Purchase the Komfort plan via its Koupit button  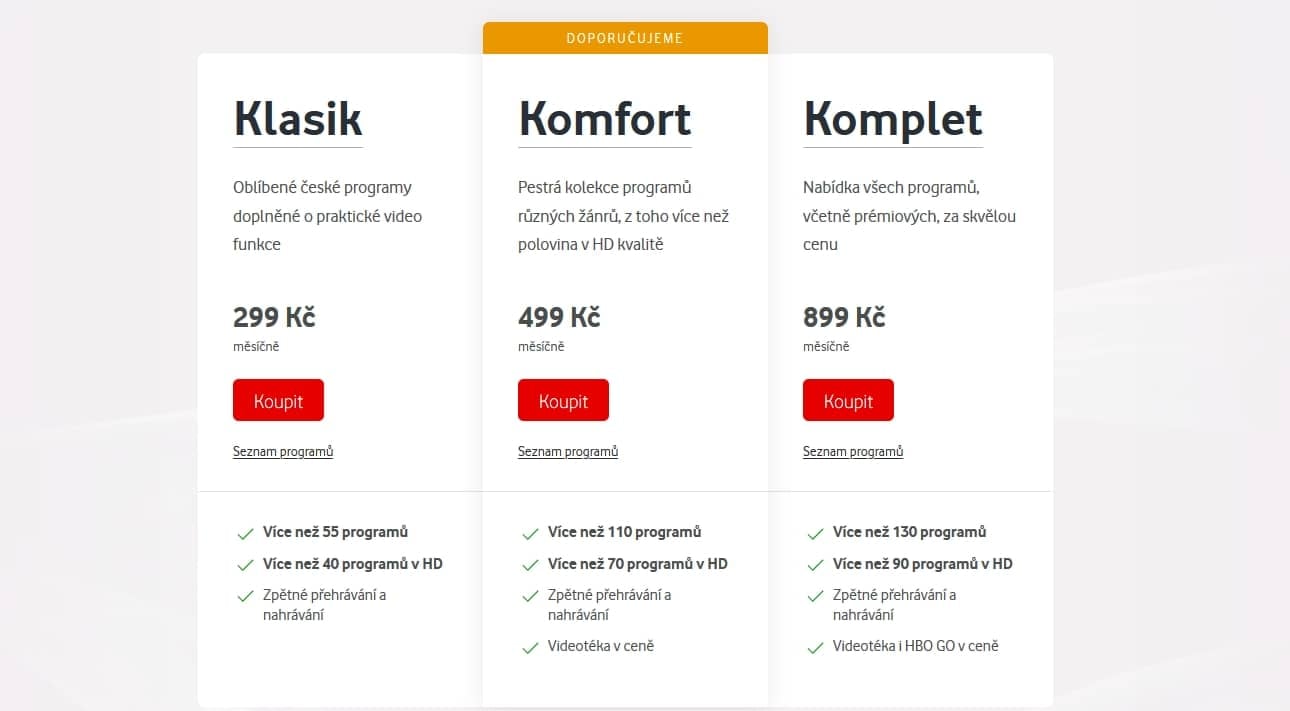563,400
